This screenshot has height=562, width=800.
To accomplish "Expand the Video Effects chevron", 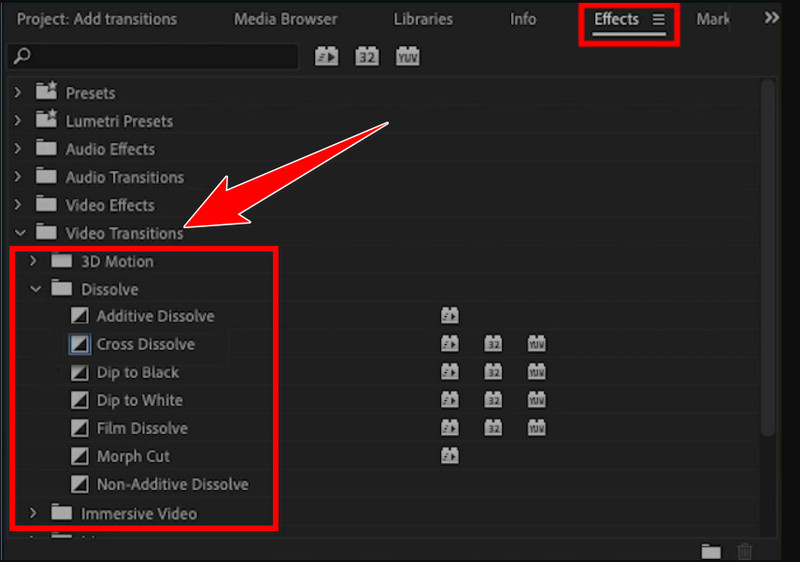I will click(18, 205).
